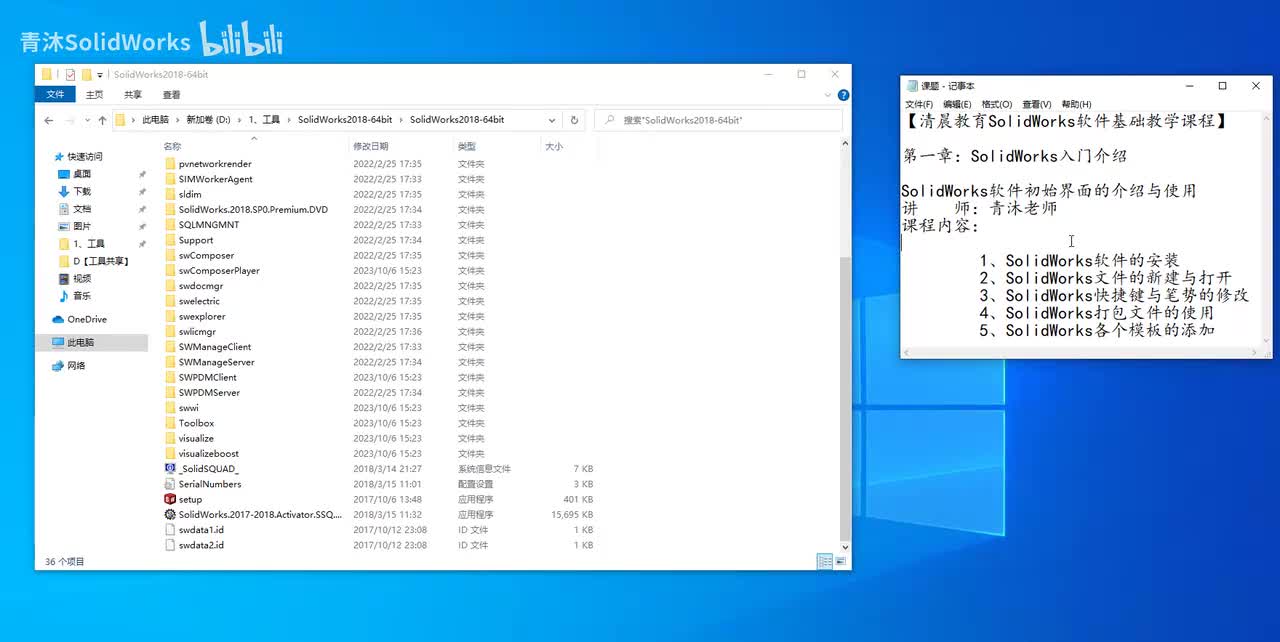
Task: Select the SWManageClient folder
Action: click(215, 347)
